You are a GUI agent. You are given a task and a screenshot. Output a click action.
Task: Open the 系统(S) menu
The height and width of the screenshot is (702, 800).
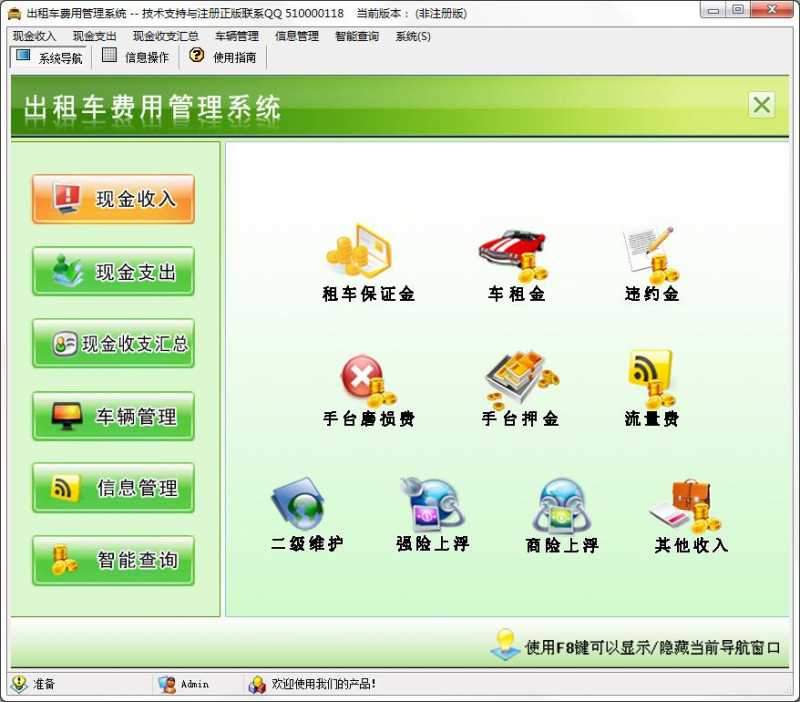tap(411, 35)
